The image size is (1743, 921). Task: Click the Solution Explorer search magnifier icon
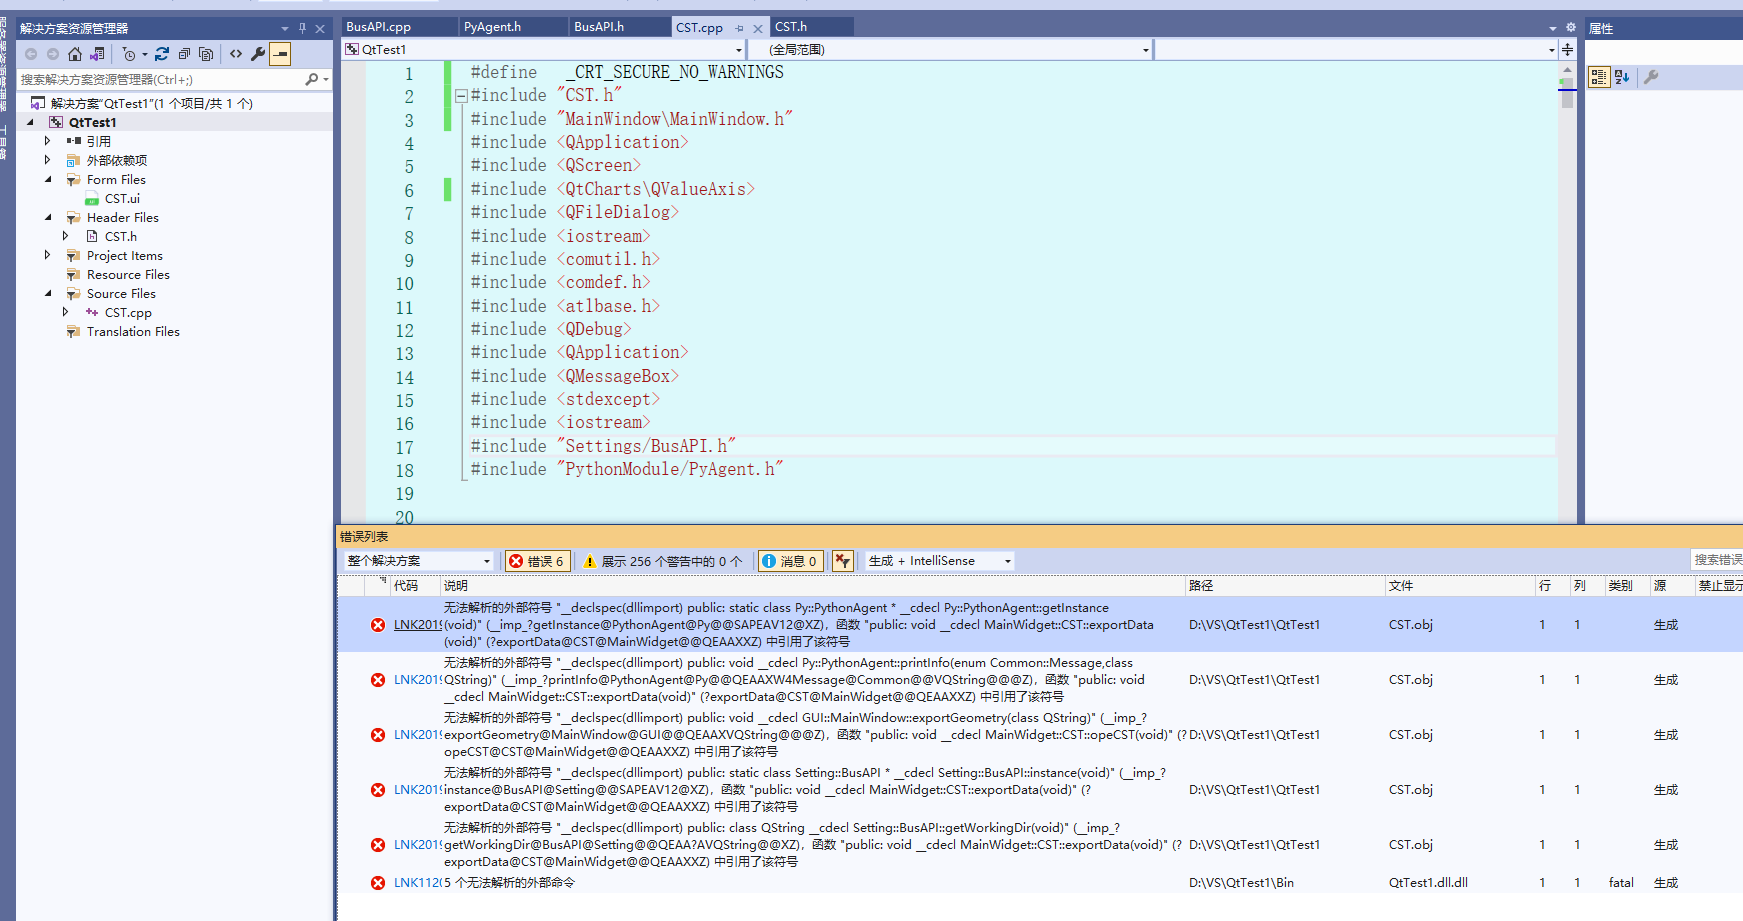tap(312, 79)
